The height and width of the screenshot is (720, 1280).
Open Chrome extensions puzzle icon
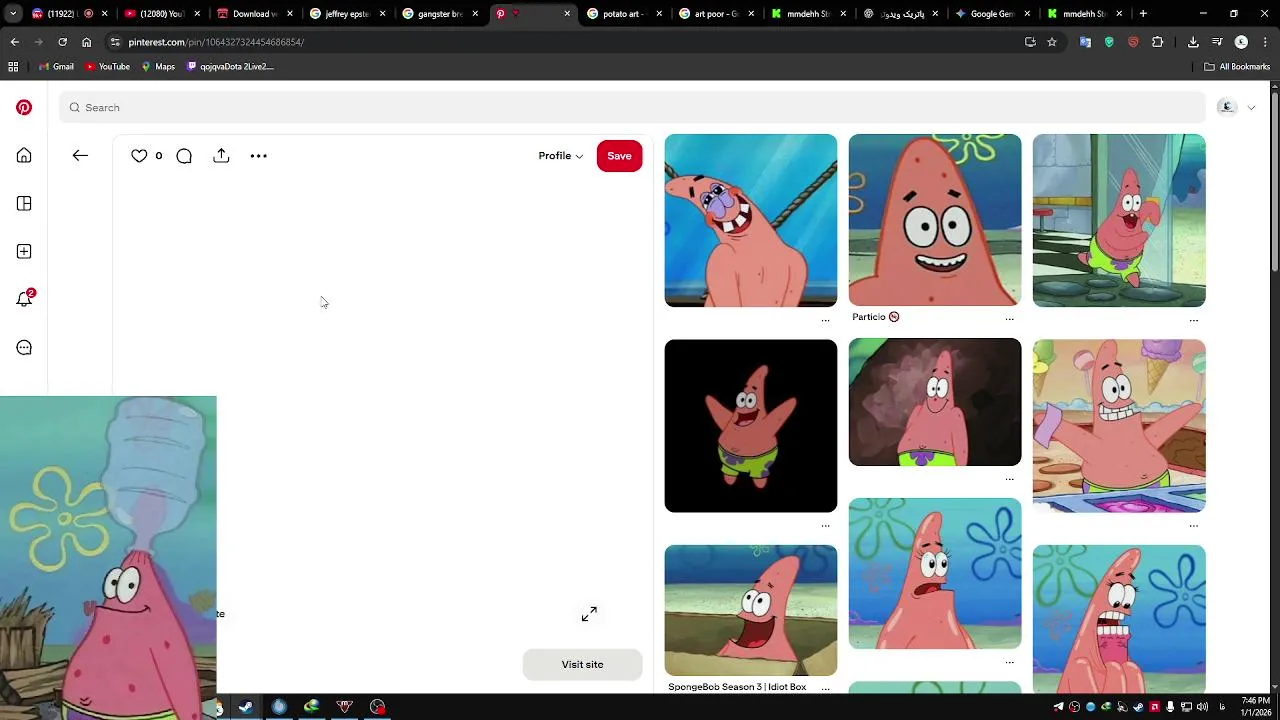click(1157, 42)
